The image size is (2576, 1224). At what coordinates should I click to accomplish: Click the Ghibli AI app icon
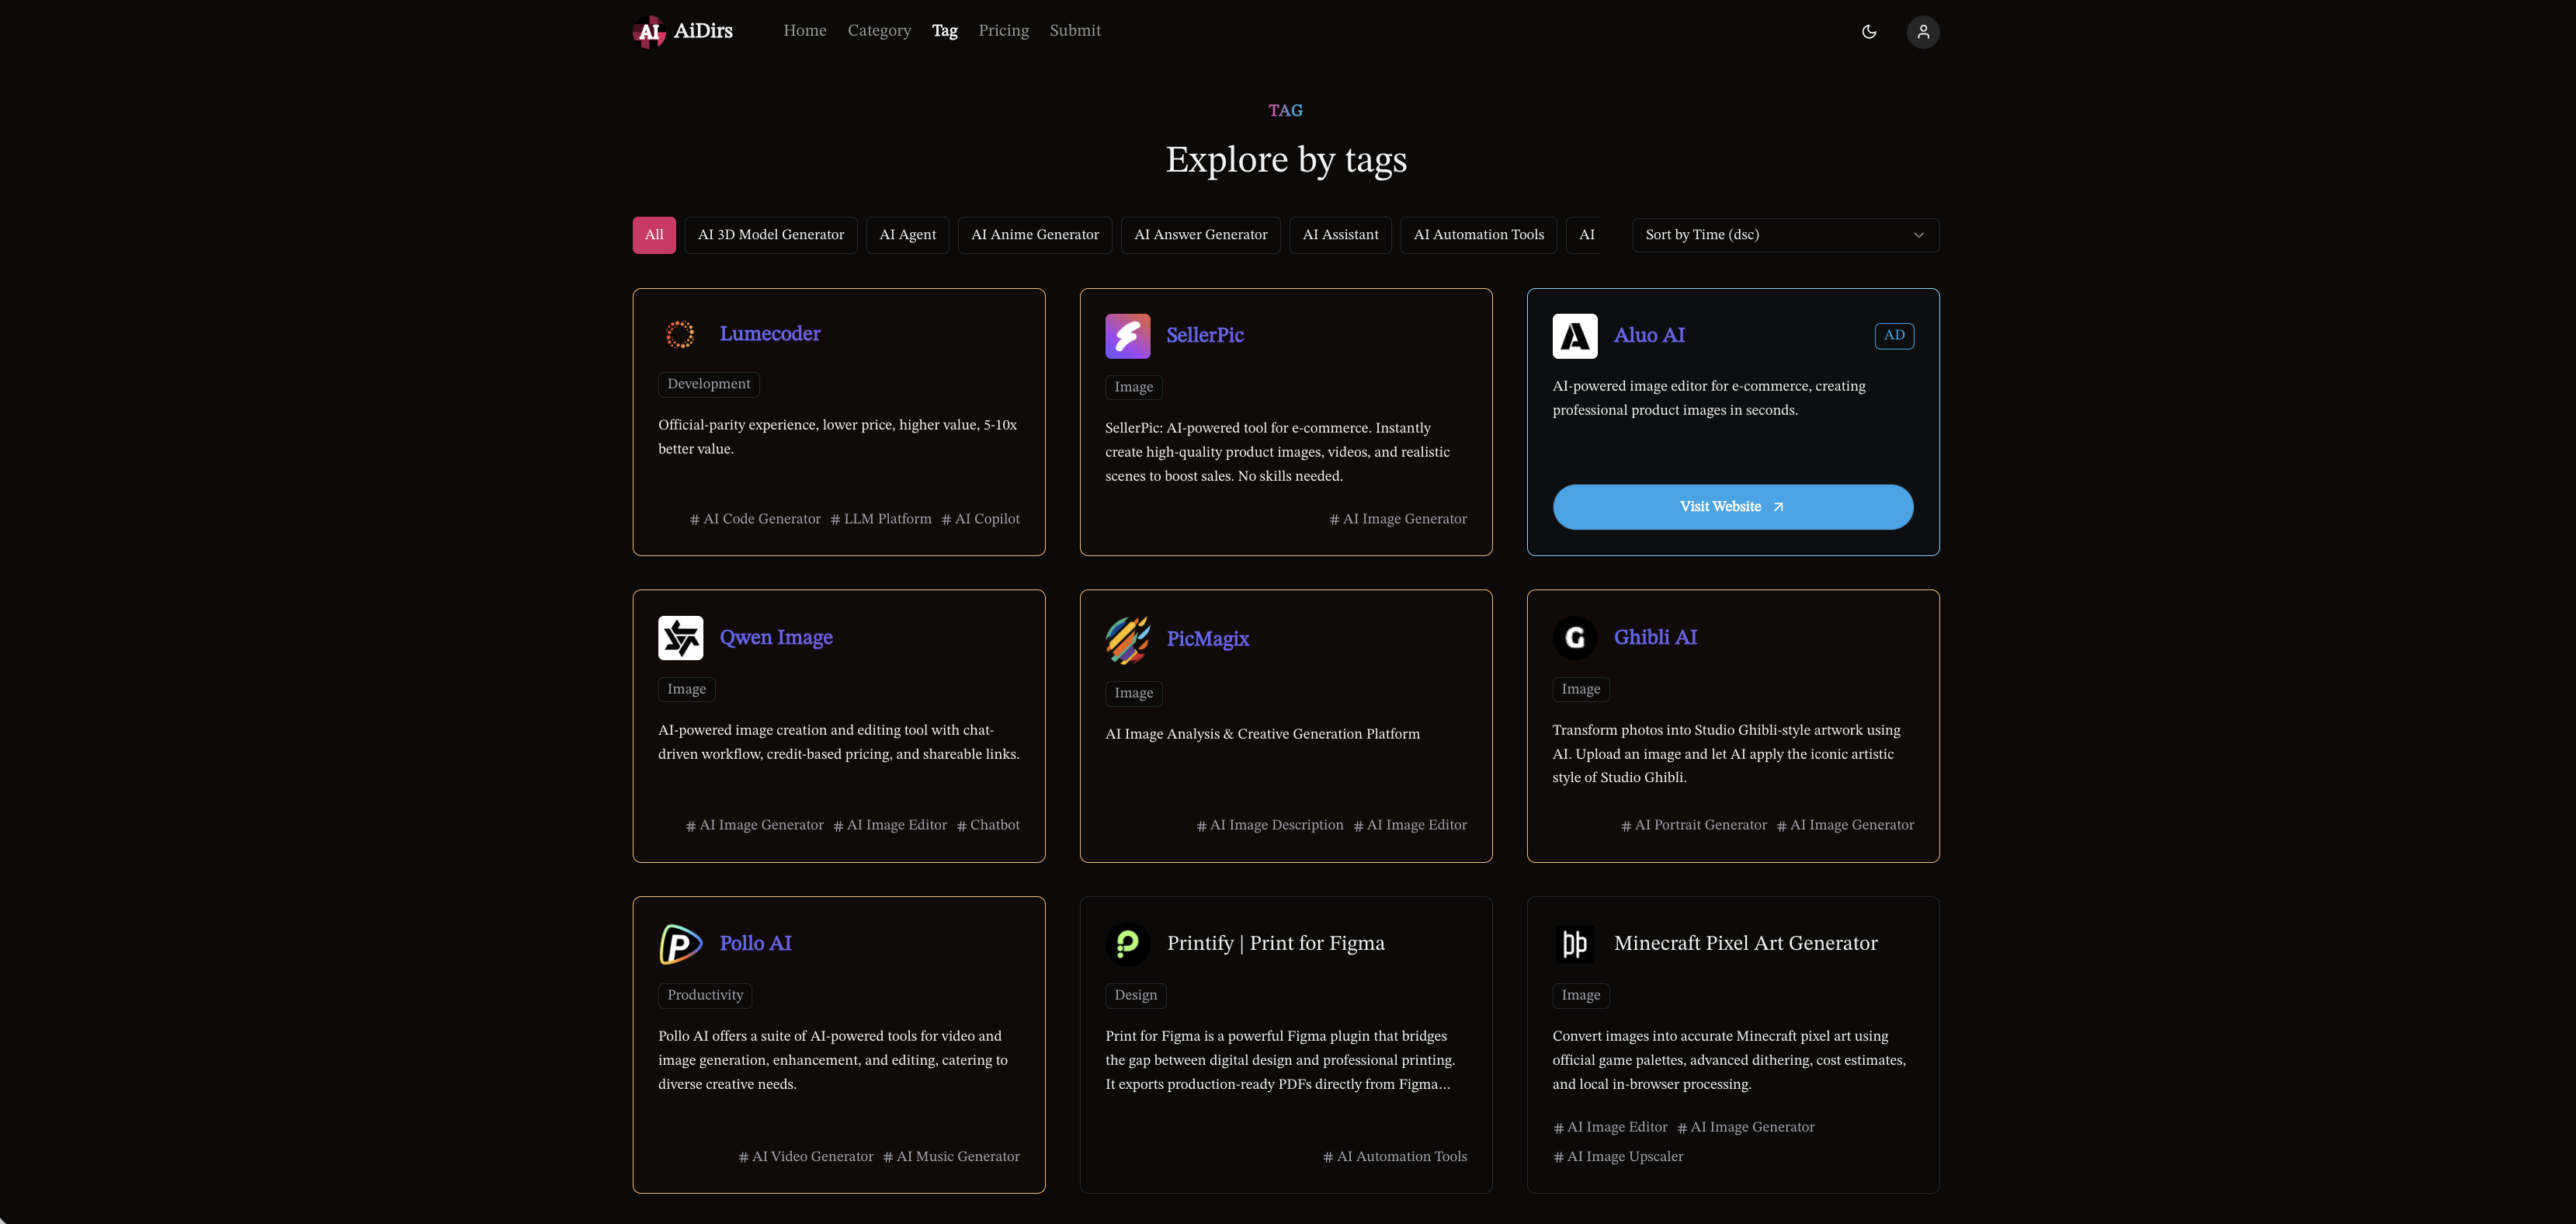[1575, 637]
